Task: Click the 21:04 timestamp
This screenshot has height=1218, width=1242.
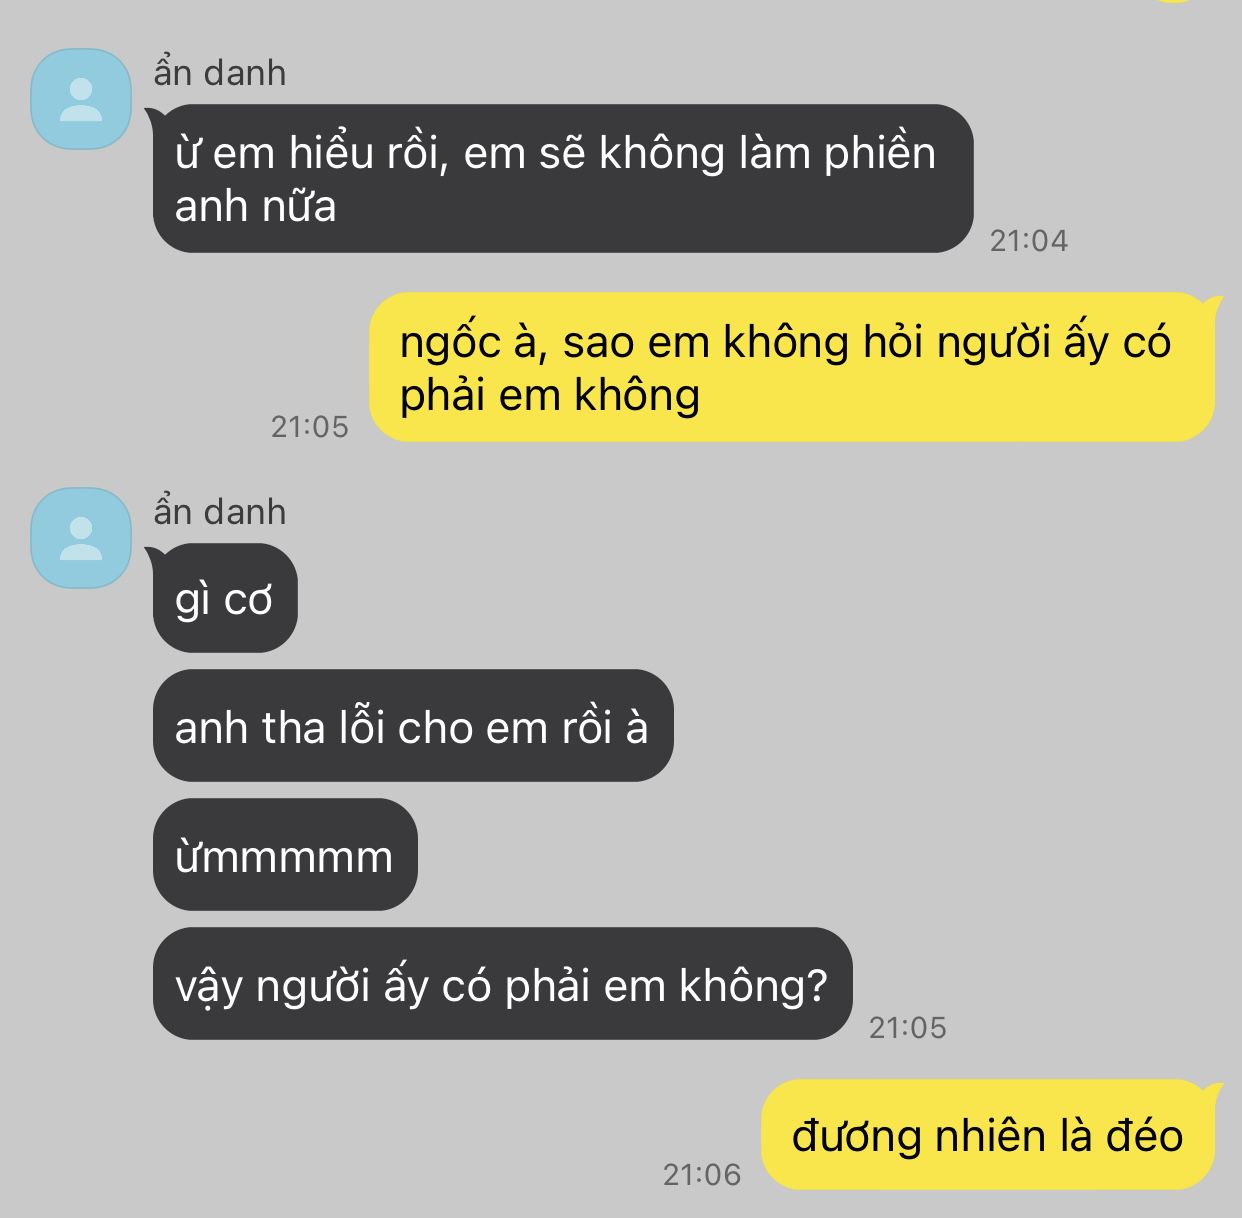Action: pos(1029,240)
